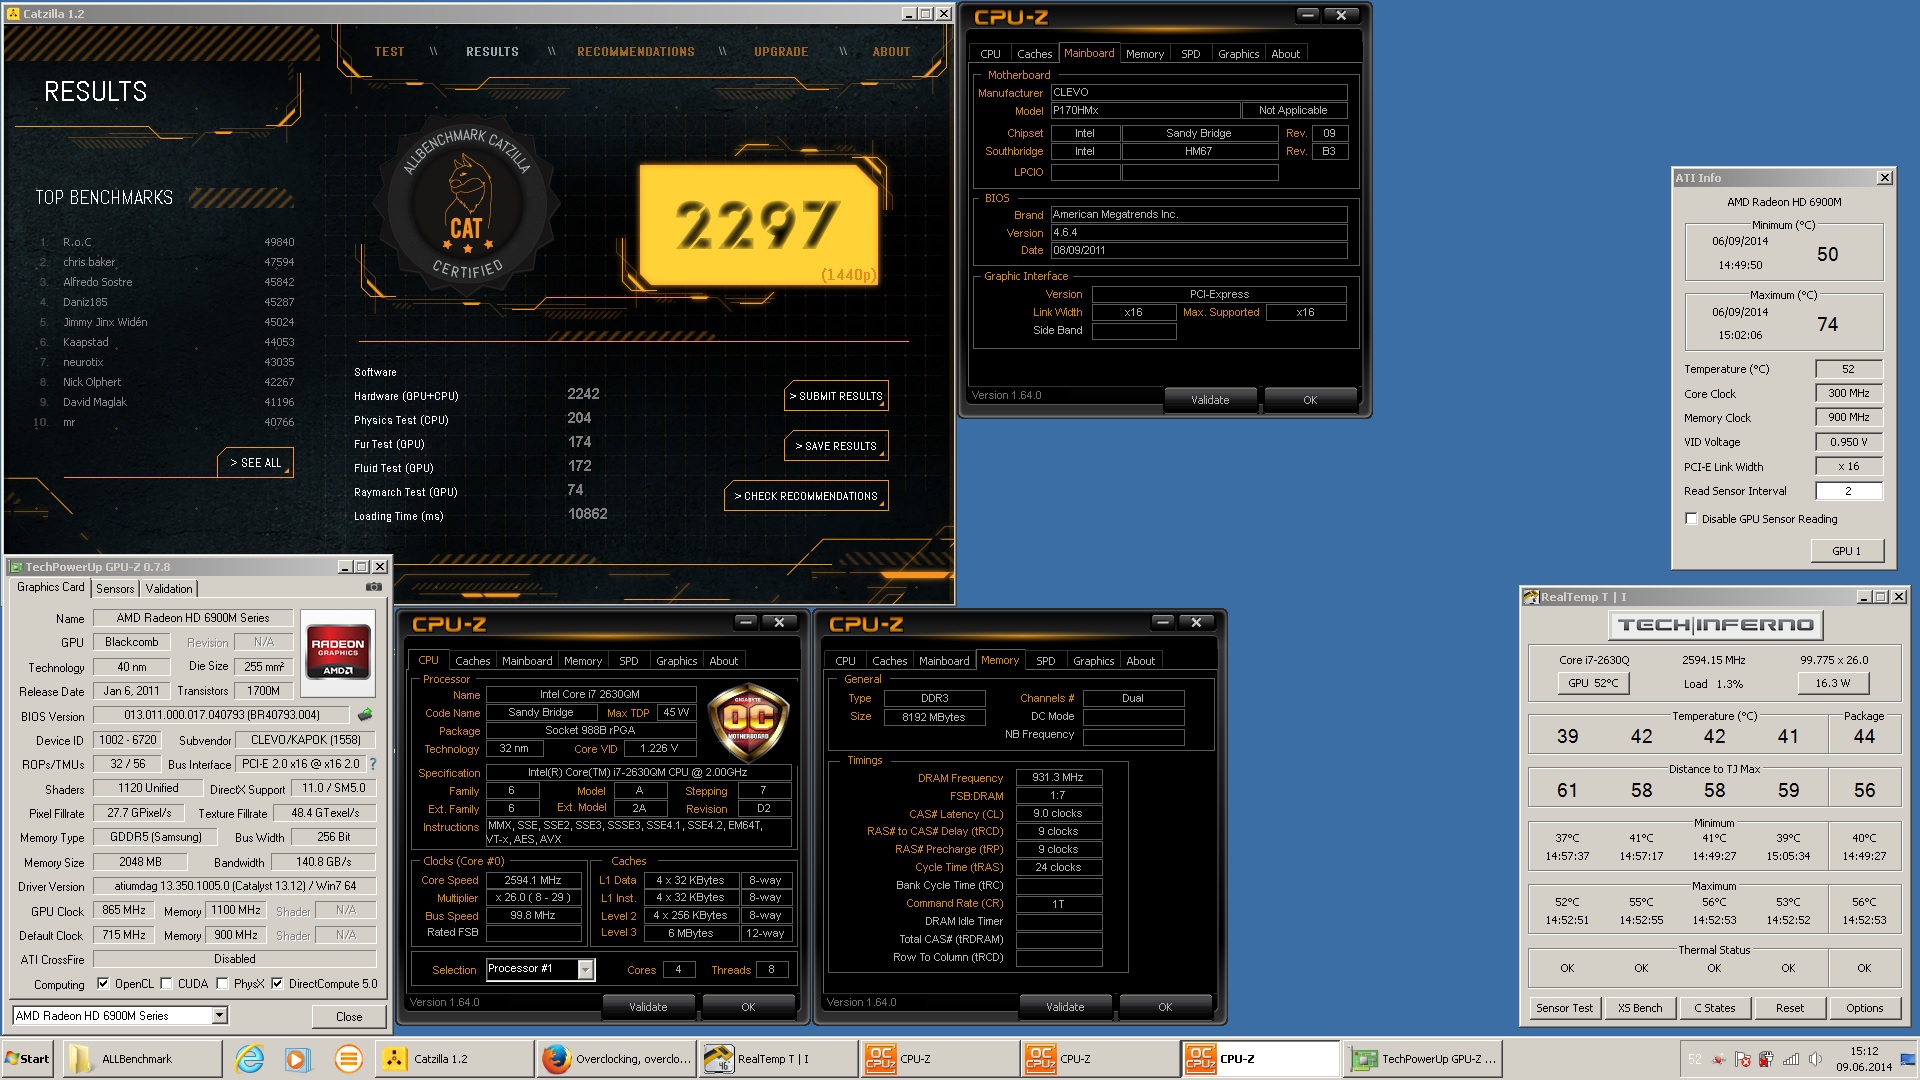This screenshot has width=1920, height=1080.
Task: Click SEE ALL top benchmarks button
Action: tap(255, 463)
